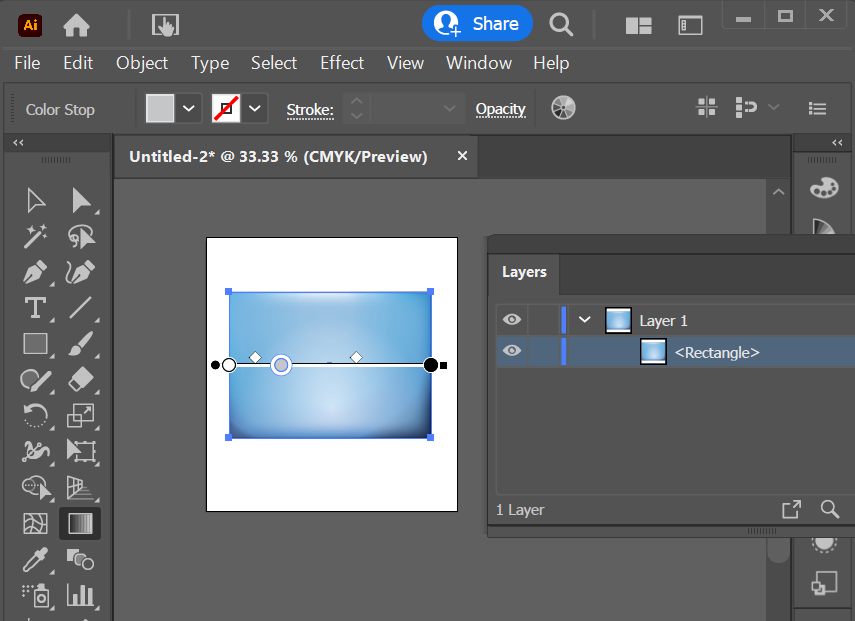Switch to the Eraser tool
The image size is (855, 621).
[81, 380]
